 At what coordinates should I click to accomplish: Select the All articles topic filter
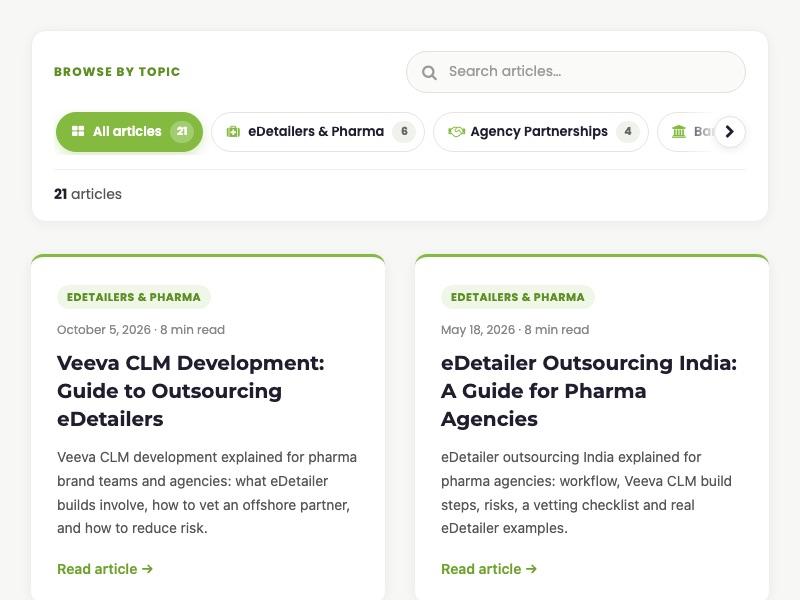point(129,132)
